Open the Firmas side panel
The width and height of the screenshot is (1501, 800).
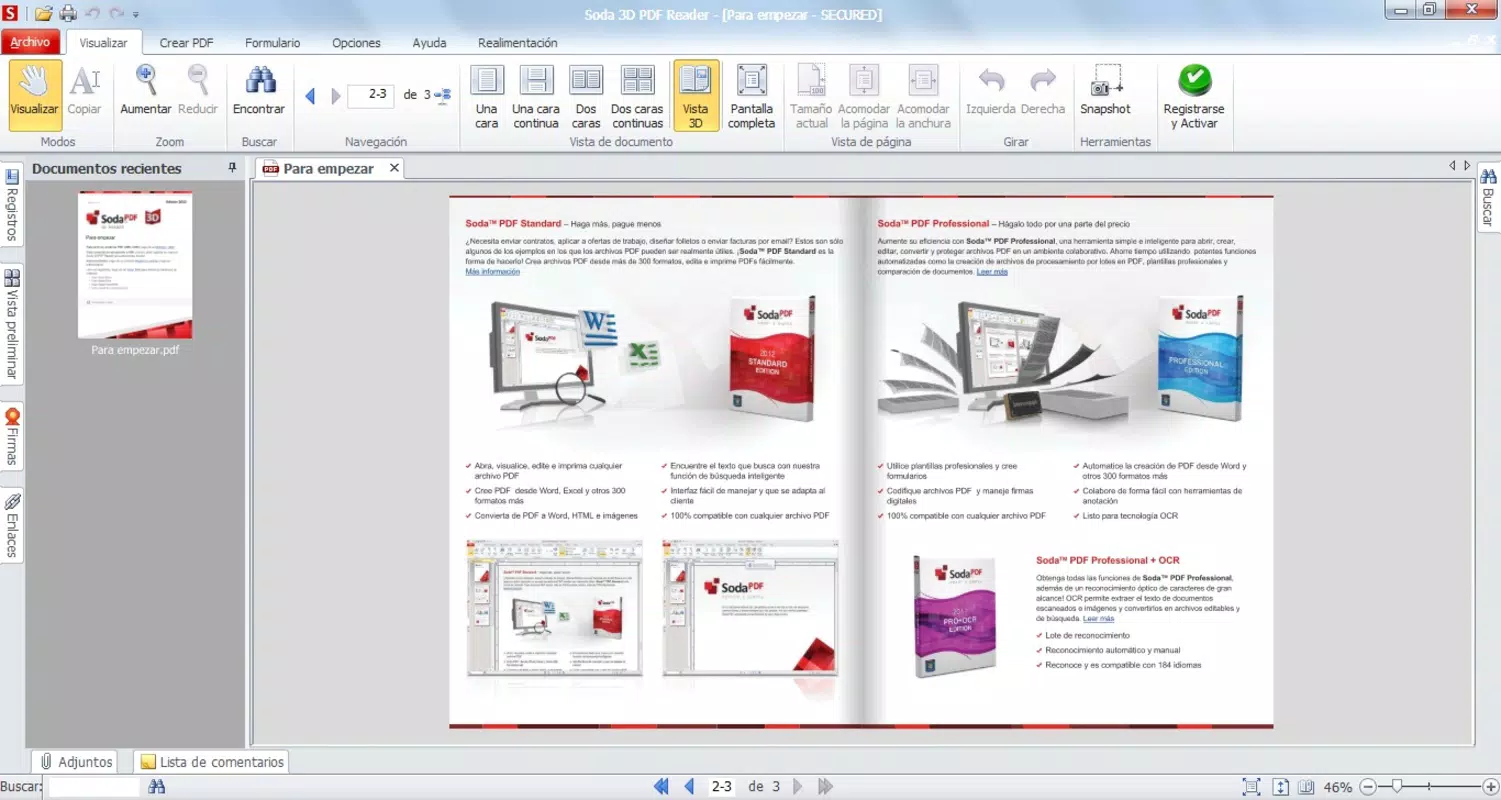[11, 437]
